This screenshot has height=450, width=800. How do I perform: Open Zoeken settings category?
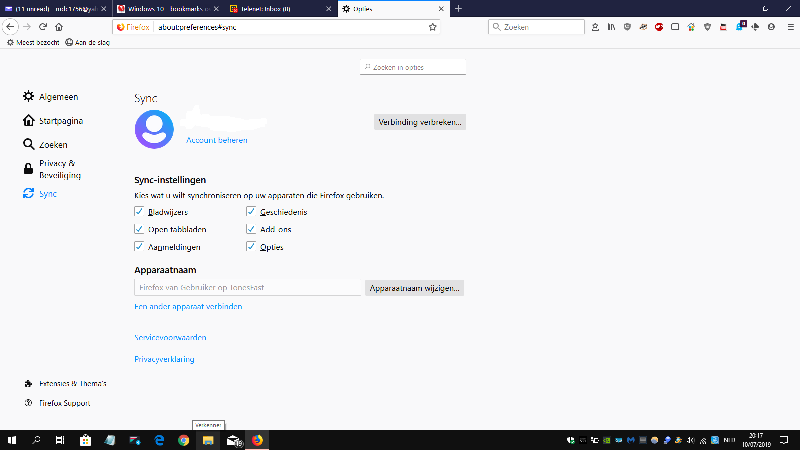point(45,144)
